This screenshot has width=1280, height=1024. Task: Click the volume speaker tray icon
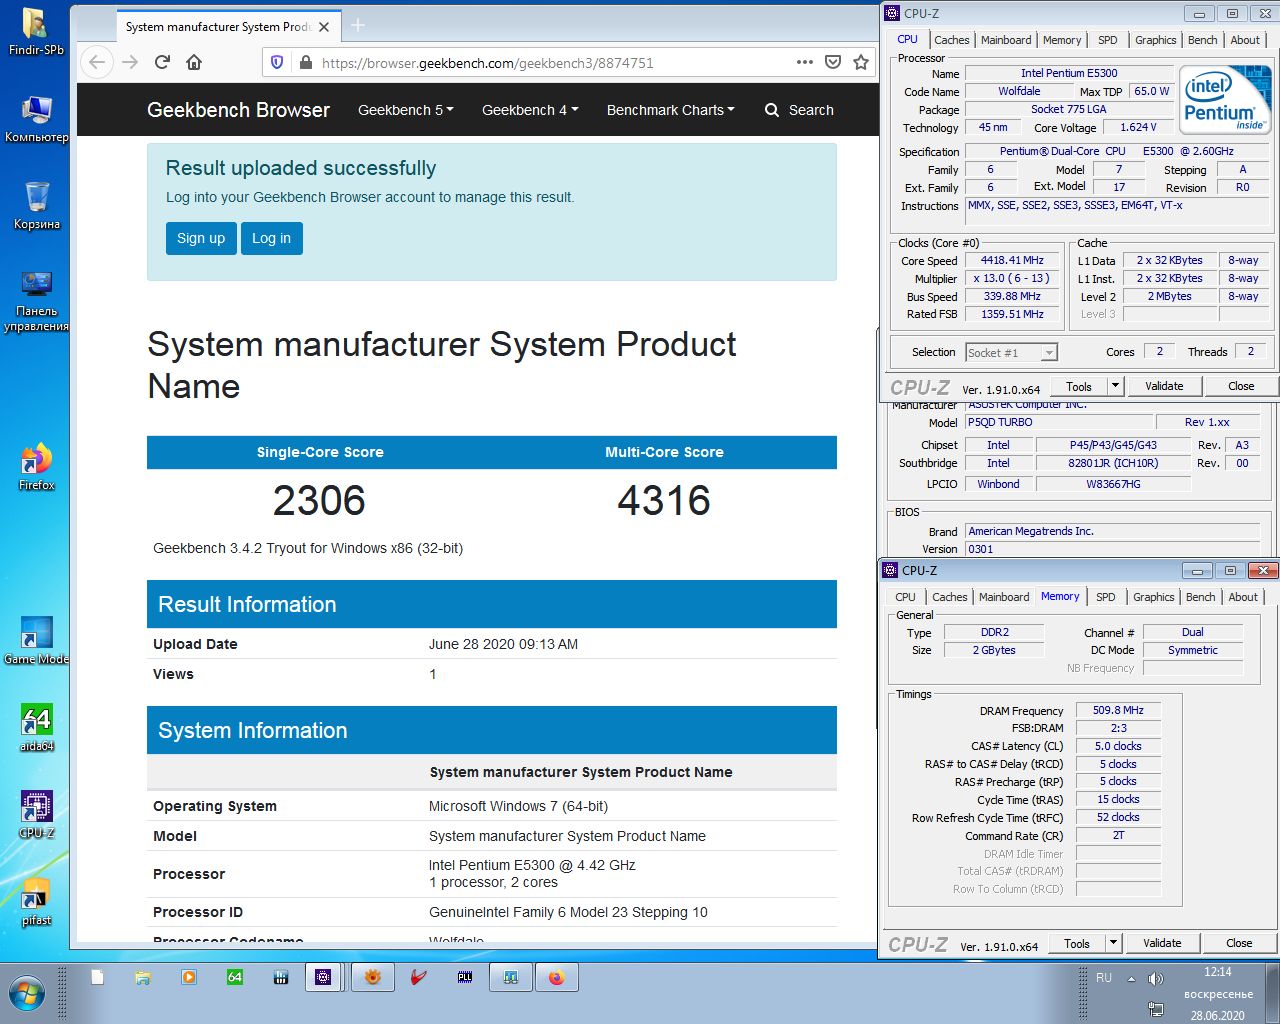point(1156,979)
